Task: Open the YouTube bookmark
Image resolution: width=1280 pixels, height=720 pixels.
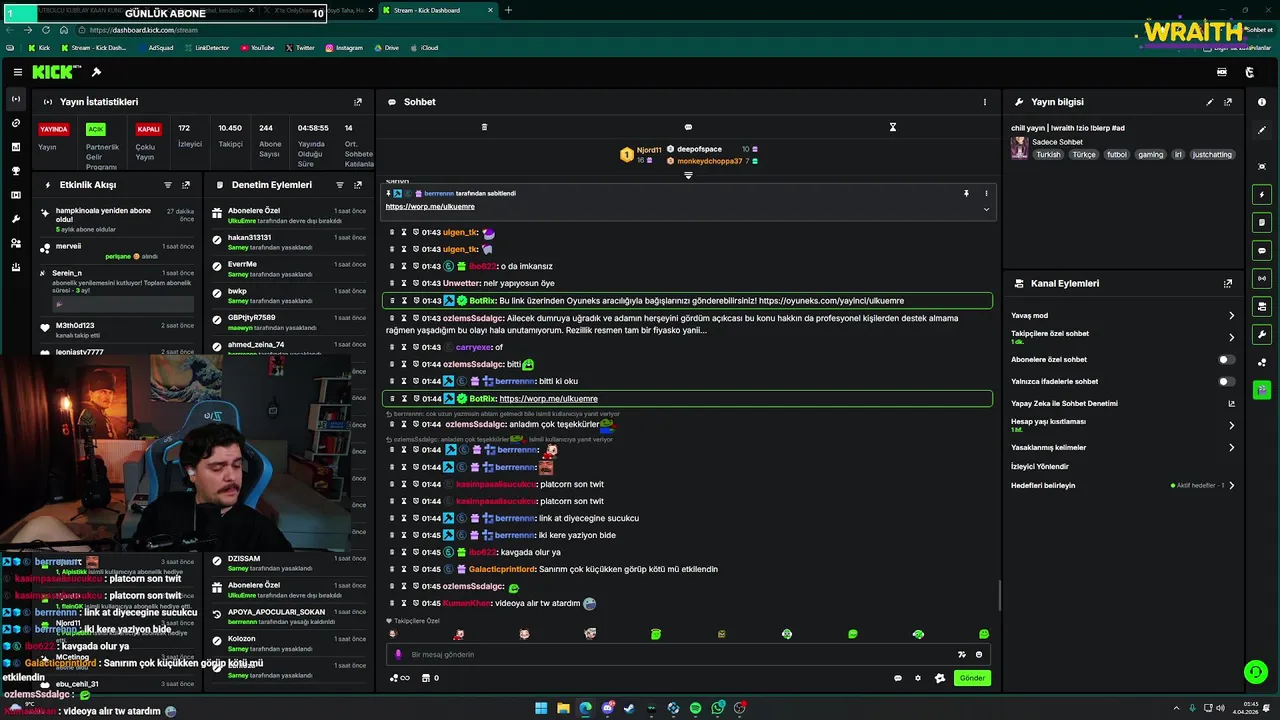Action: [x=257, y=47]
